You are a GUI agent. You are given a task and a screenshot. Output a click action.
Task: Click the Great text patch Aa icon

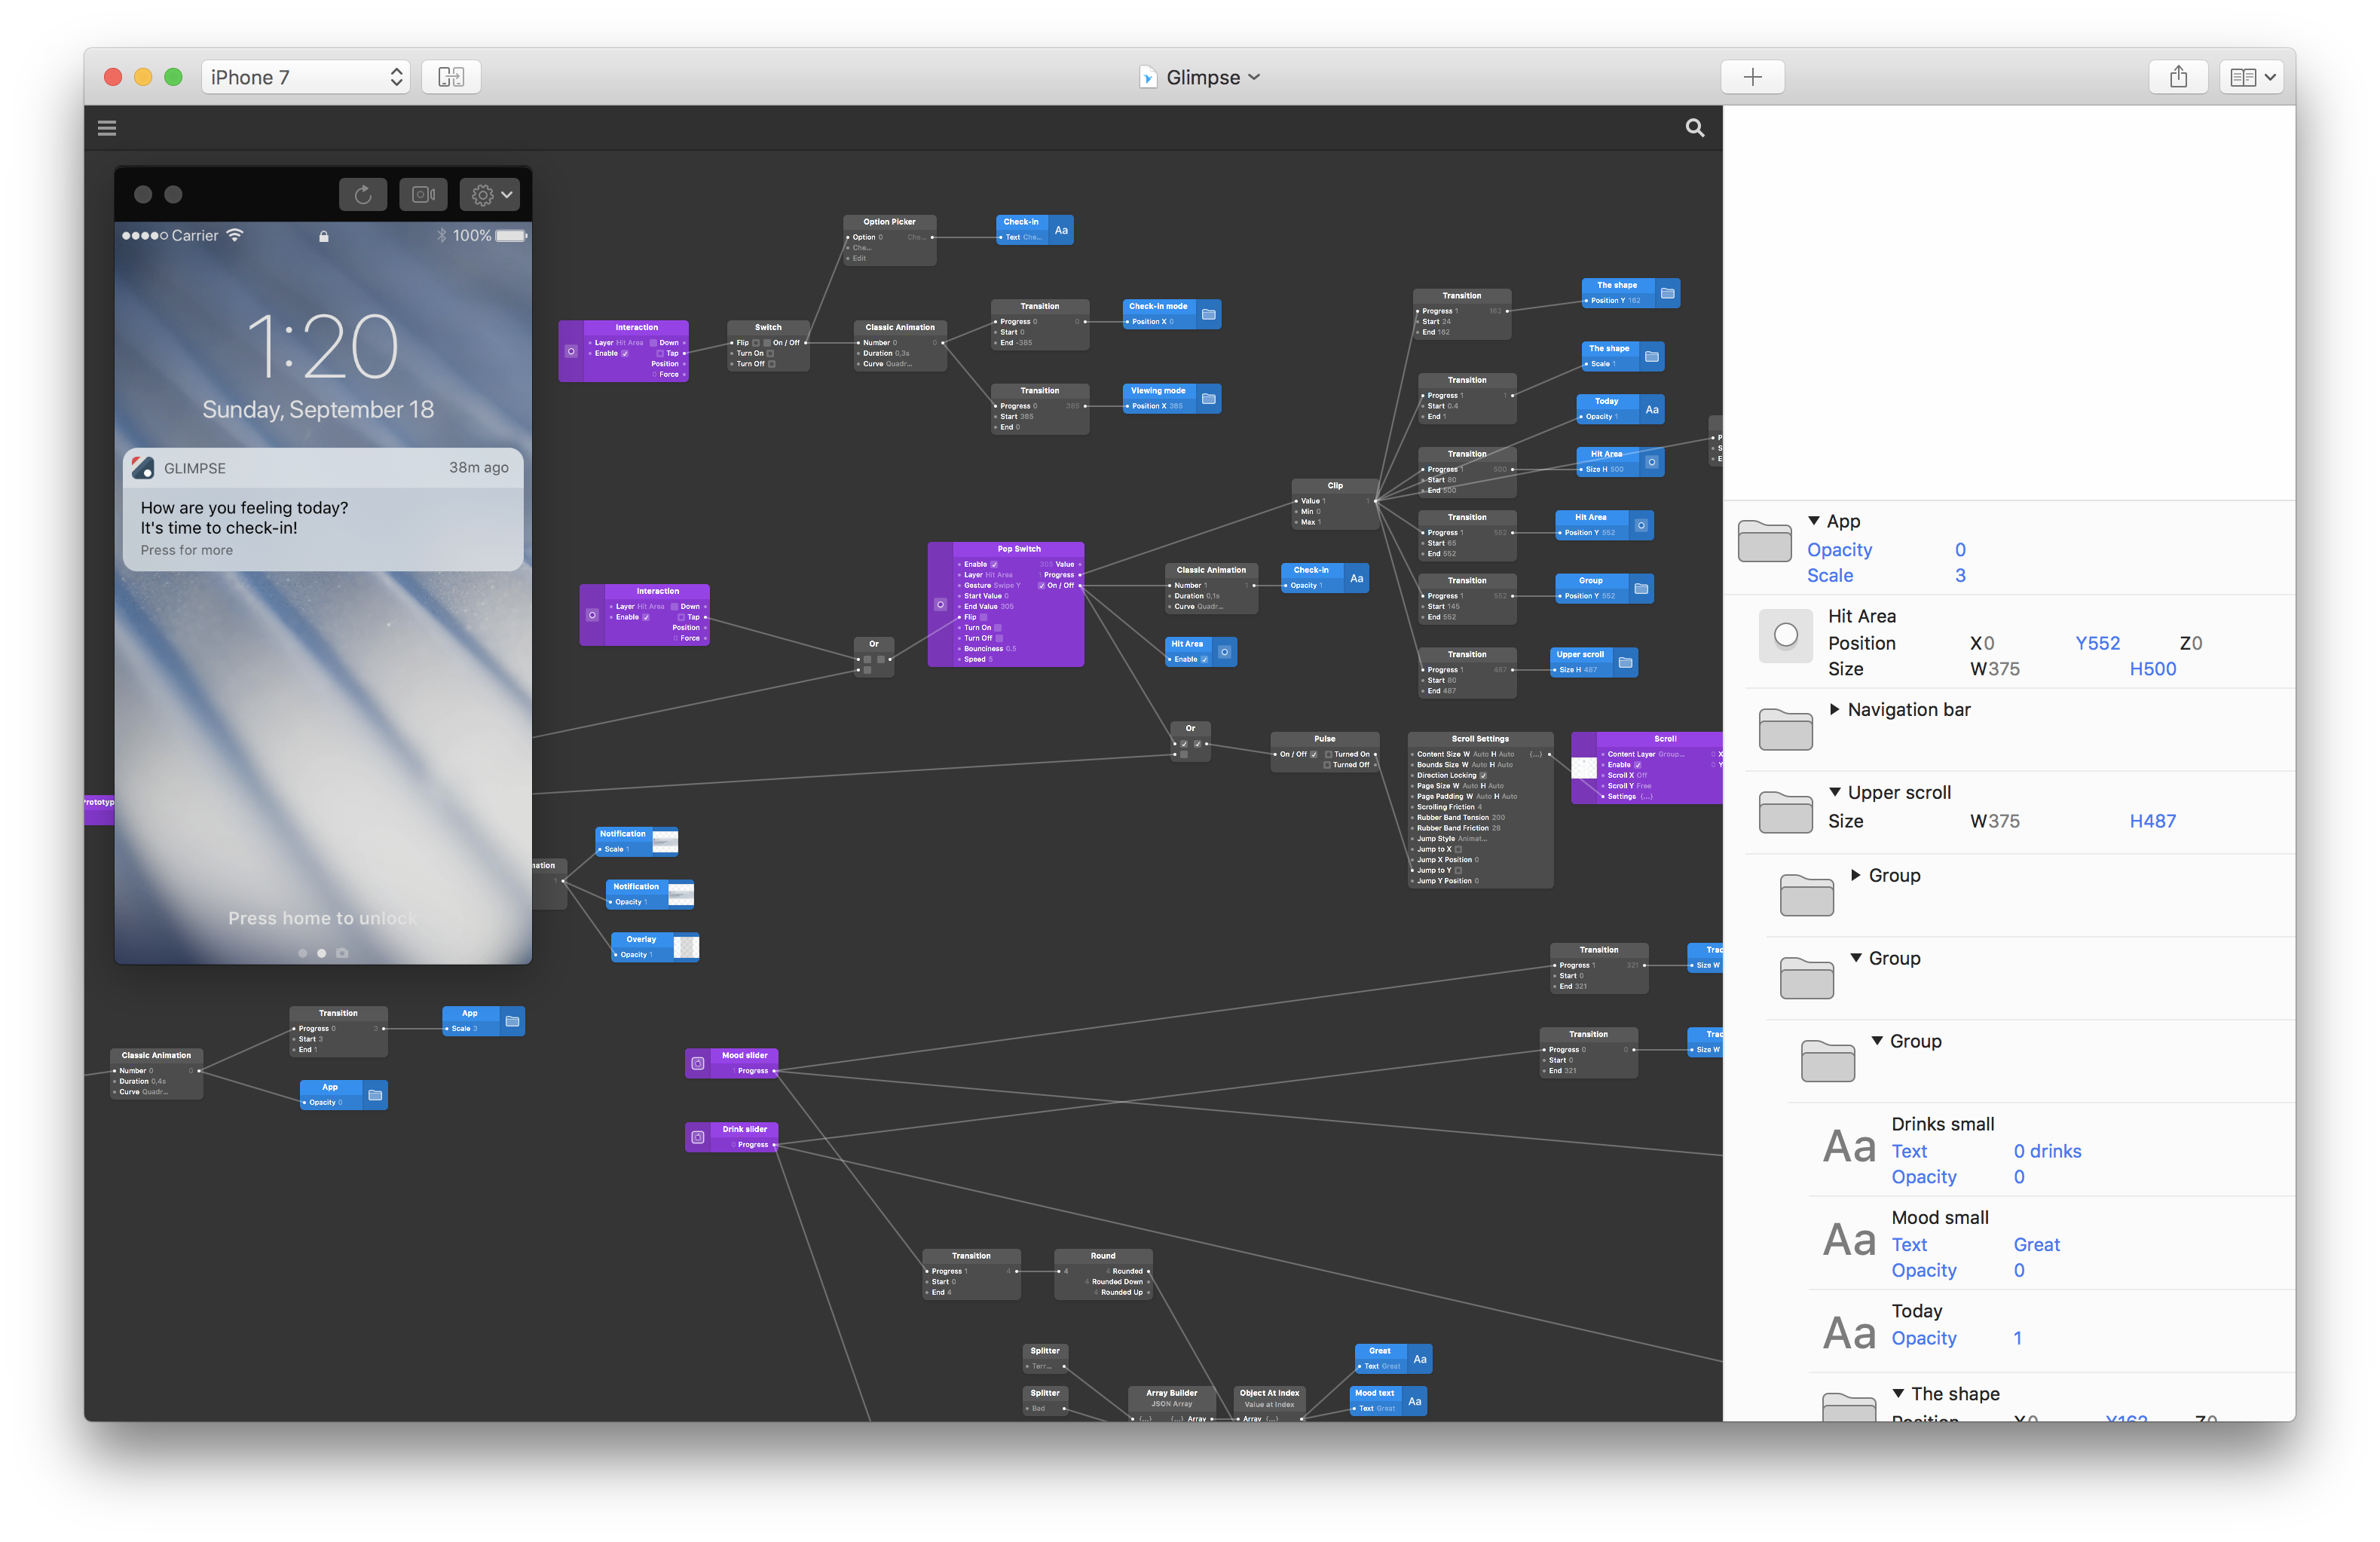1420,1359
